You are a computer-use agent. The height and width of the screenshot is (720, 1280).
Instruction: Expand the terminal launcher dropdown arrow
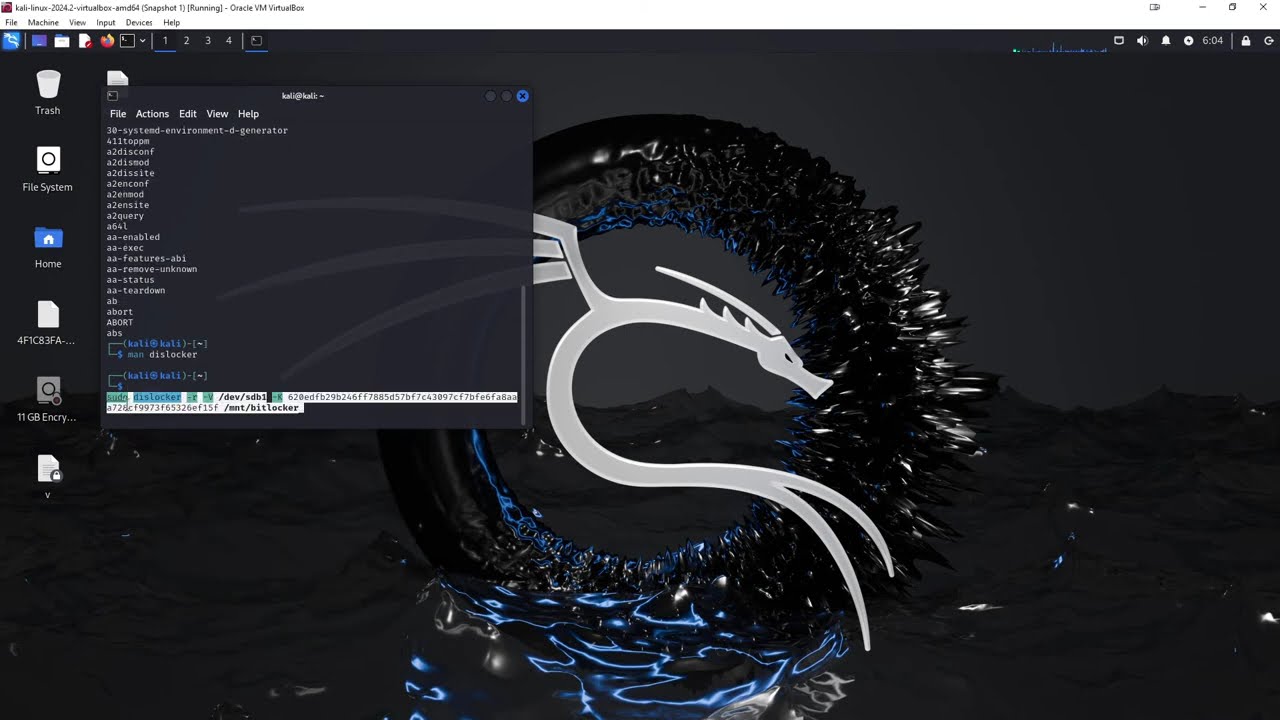pyautogui.click(x=142, y=41)
